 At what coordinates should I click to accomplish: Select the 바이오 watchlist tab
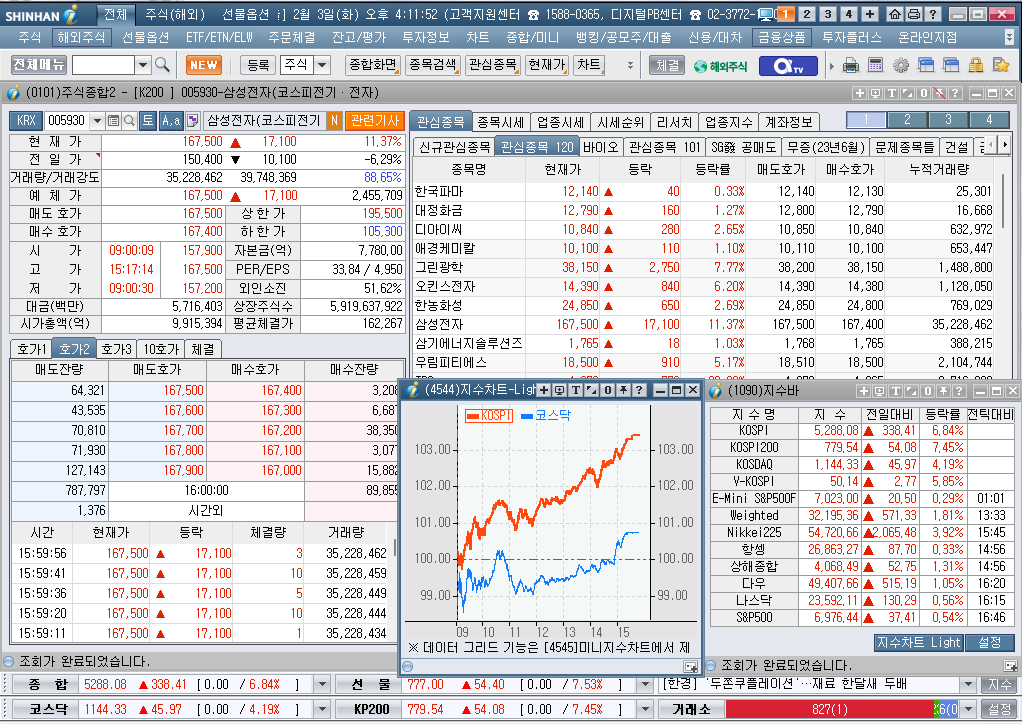point(600,147)
